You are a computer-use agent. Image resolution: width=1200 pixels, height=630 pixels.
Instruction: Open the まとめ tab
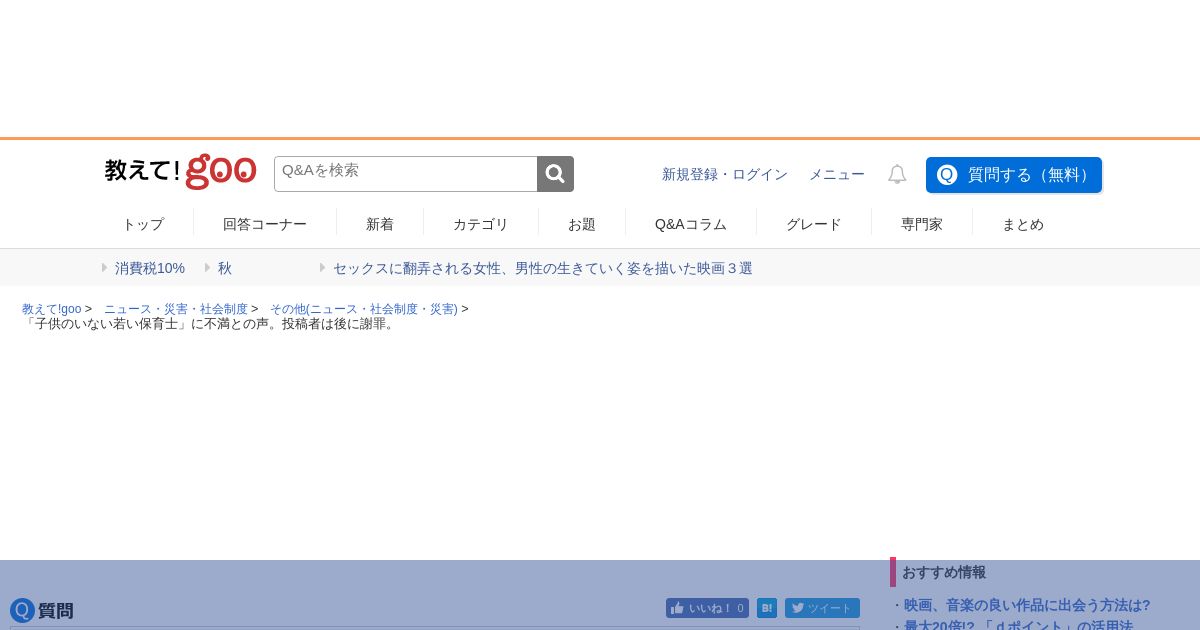(x=1023, y=224)
